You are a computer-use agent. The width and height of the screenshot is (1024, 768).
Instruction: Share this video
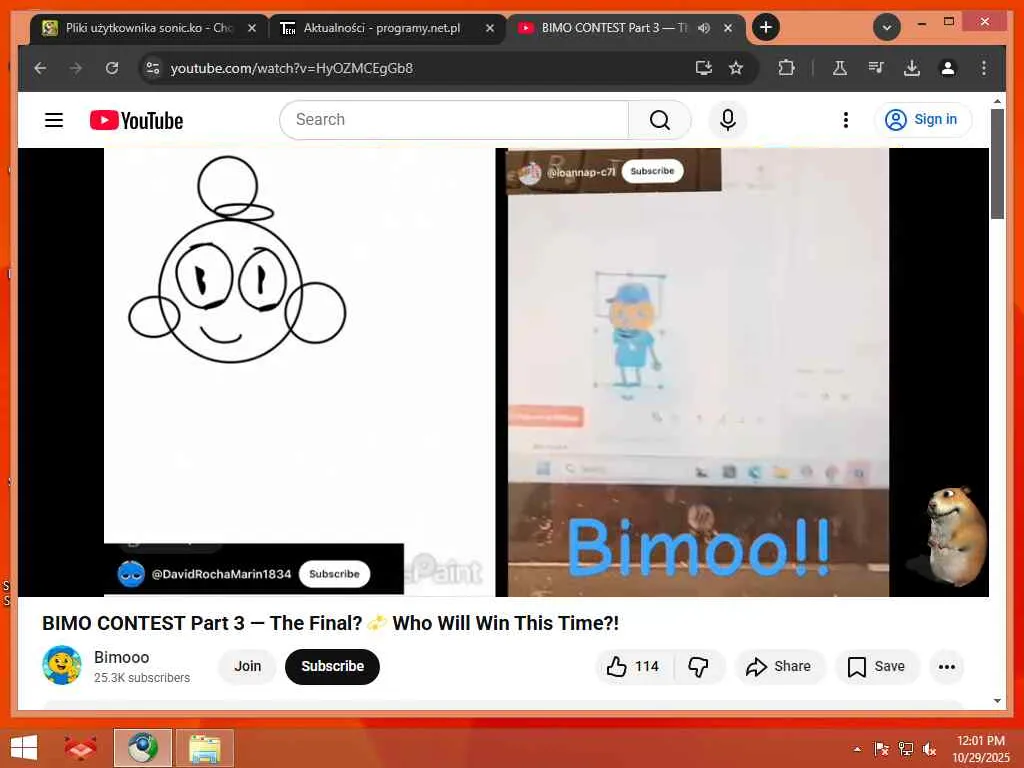point(779,666)
